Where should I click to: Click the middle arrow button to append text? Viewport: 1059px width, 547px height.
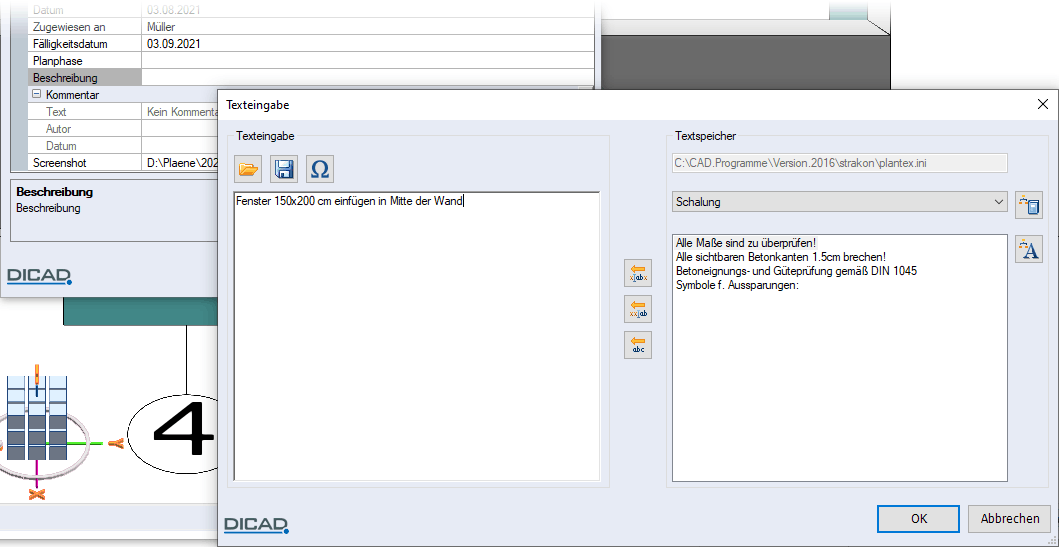638,309
